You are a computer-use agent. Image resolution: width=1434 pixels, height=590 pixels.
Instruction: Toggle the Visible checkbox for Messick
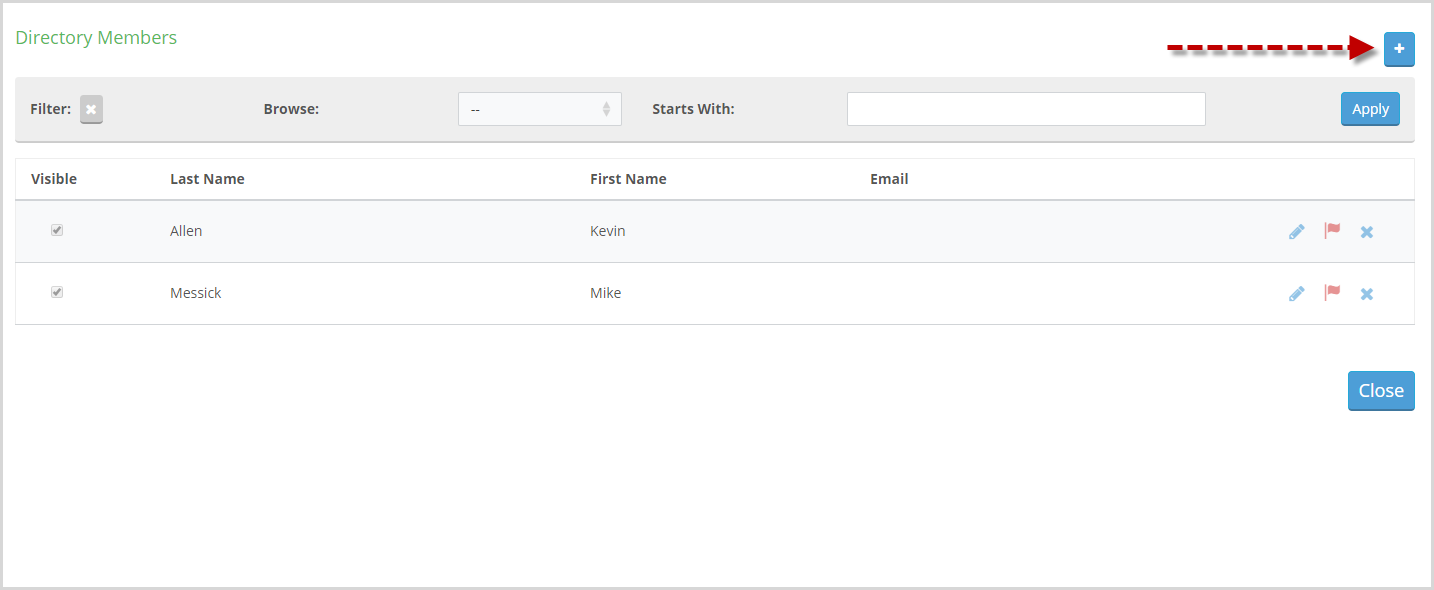point(57,292)
